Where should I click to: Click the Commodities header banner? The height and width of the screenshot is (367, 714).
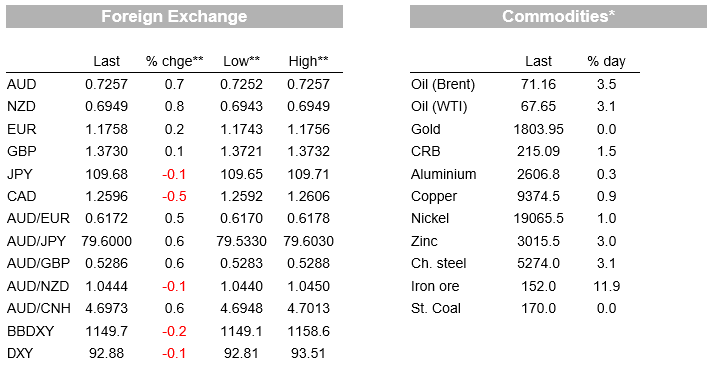pos(558,16)
